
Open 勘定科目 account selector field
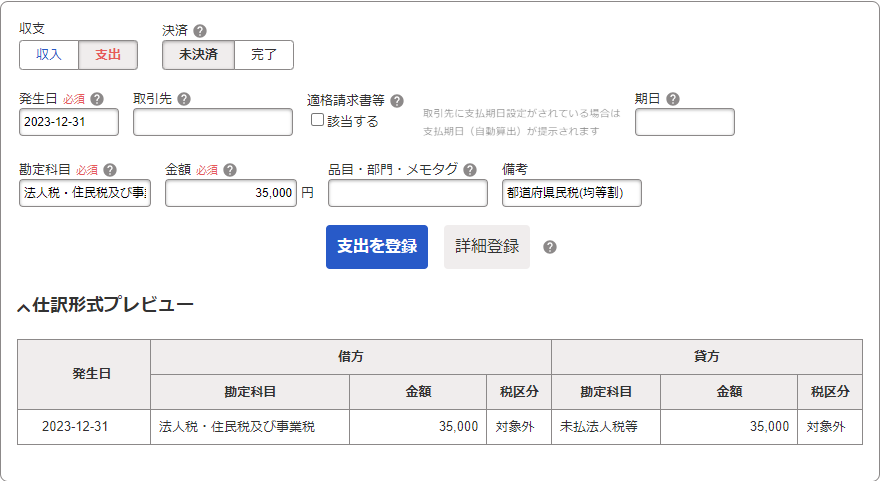point(85,193)
